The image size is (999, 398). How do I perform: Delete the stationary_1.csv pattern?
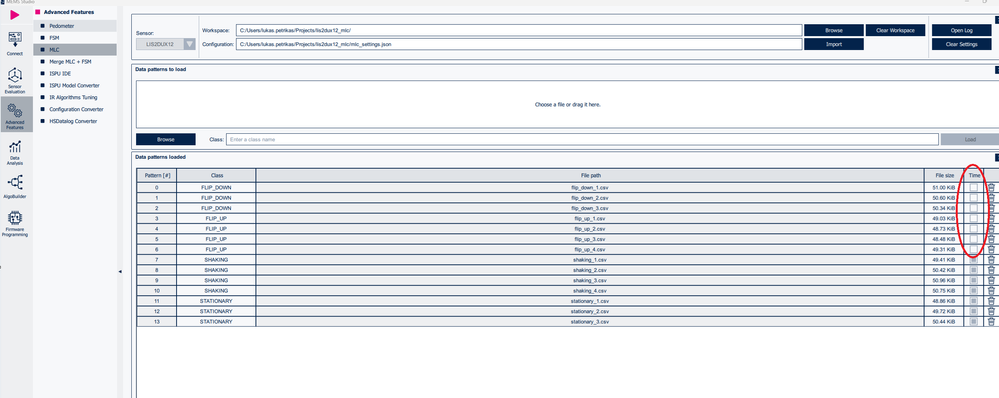pyautogui.click(x=991, y=301)
